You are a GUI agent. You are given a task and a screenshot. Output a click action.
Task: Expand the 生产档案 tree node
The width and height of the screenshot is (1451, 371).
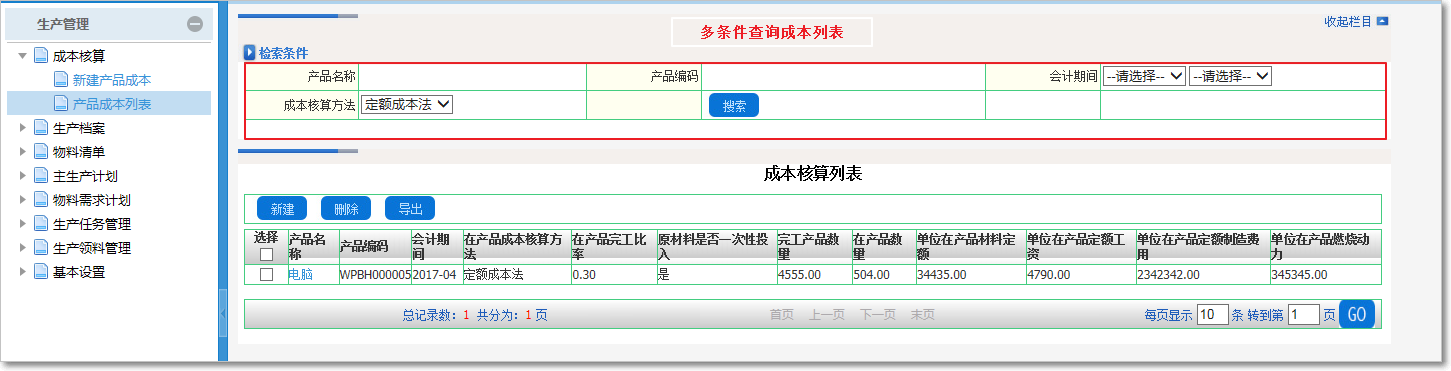pyautogui.click(x=23, y=128)
